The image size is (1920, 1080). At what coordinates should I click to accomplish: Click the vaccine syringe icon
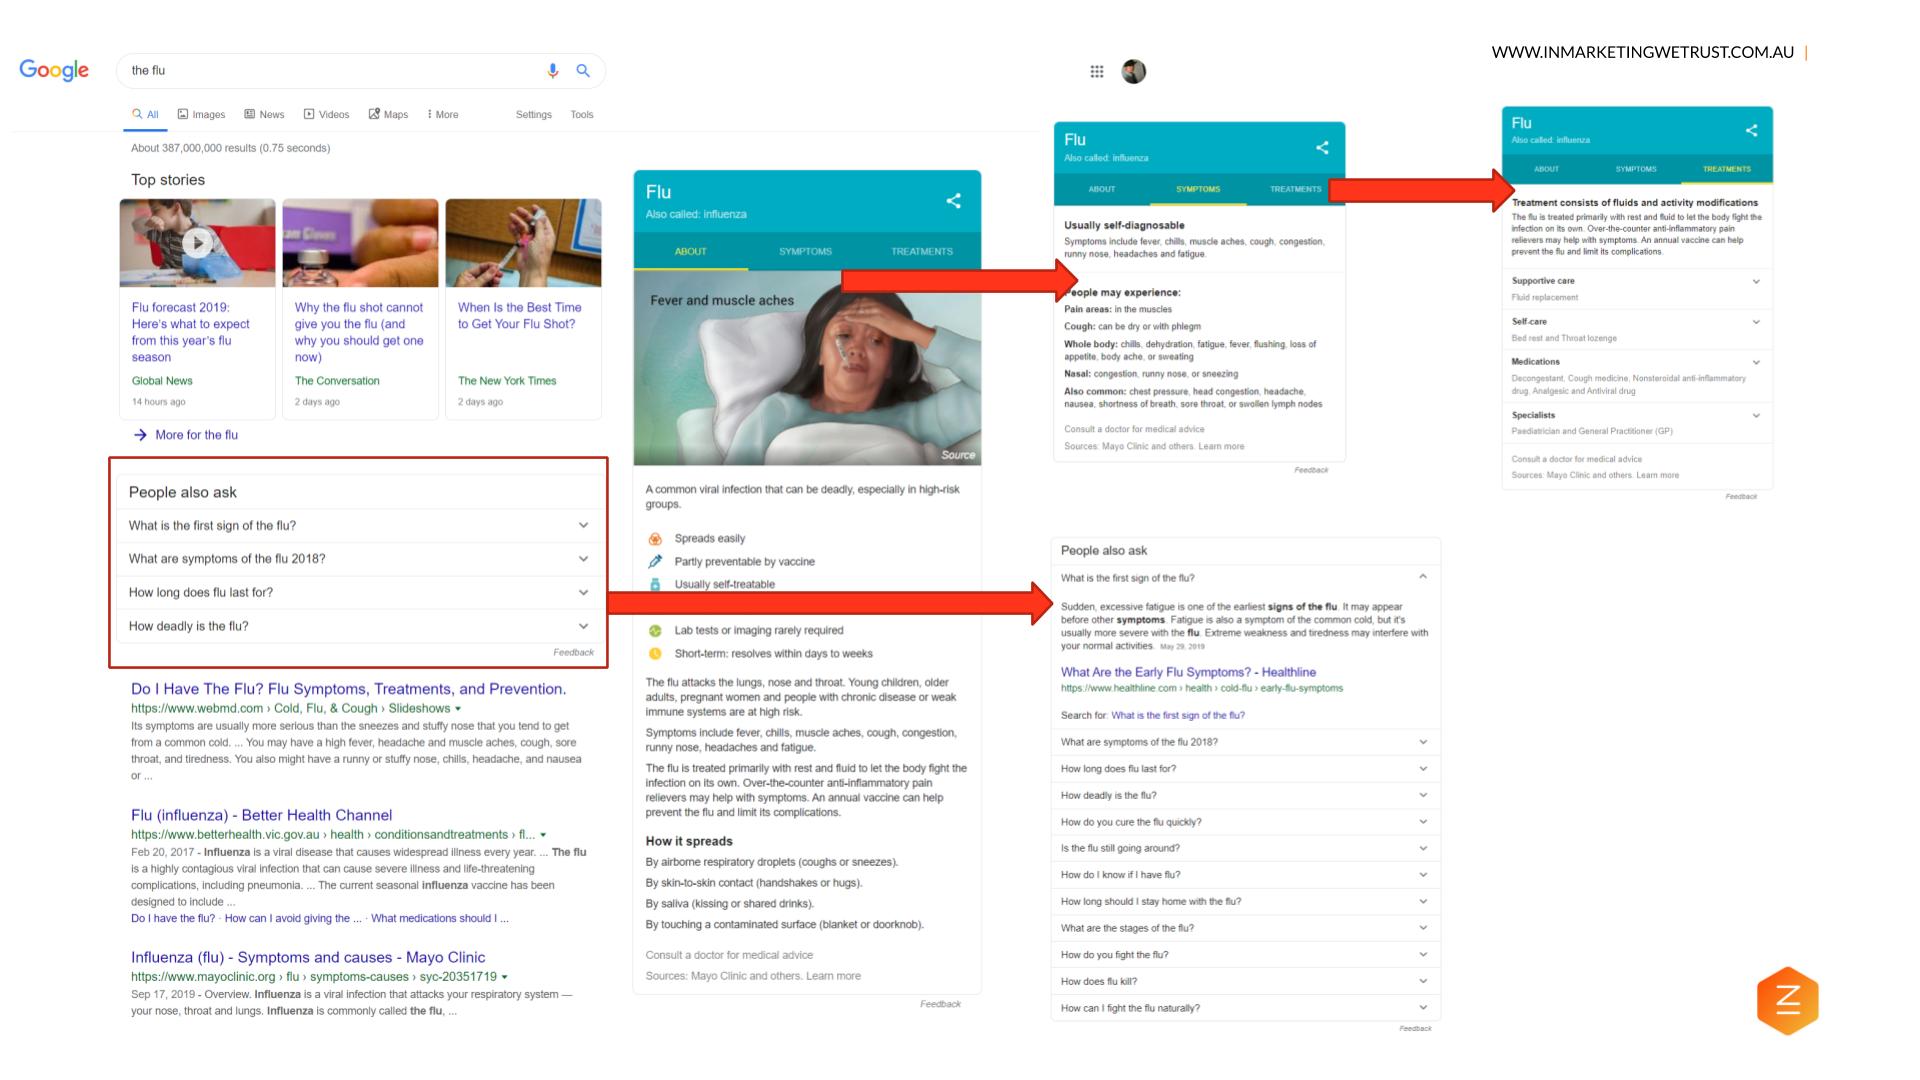point(655,561)
